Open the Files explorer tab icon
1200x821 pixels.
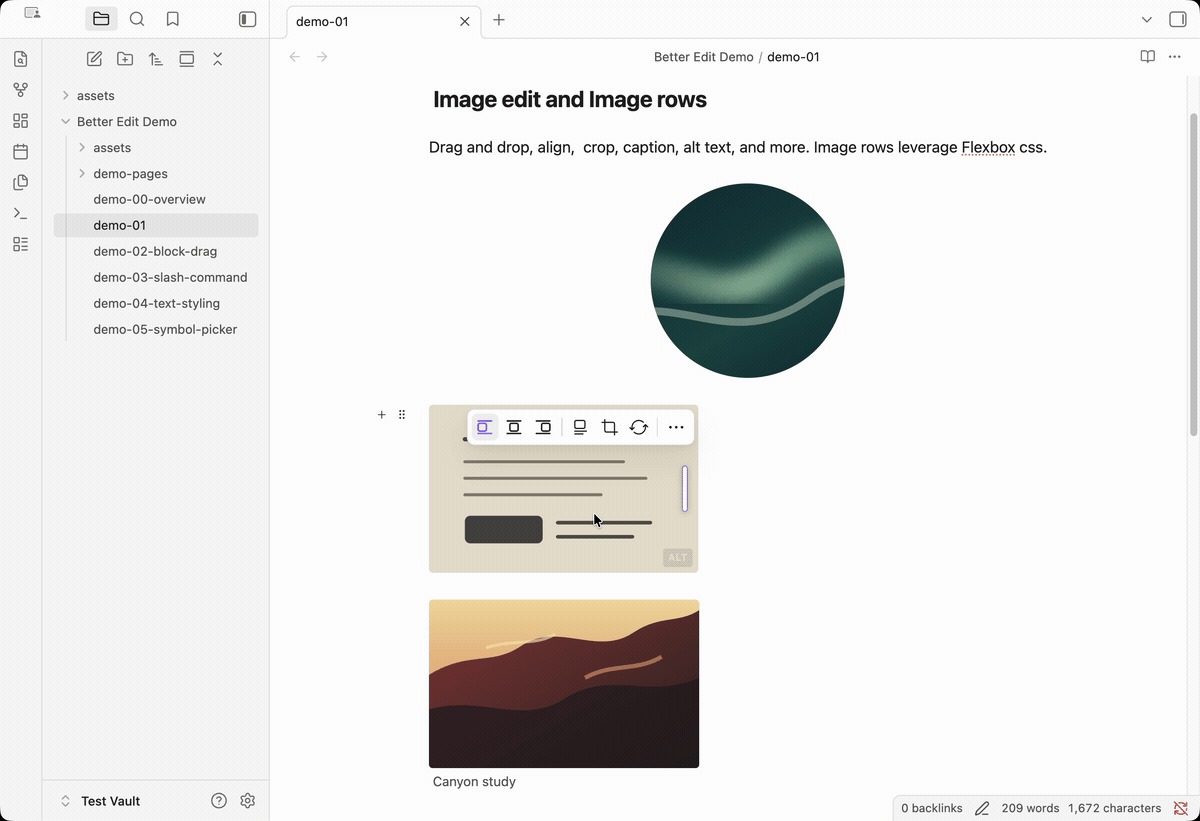click(101, 19)
